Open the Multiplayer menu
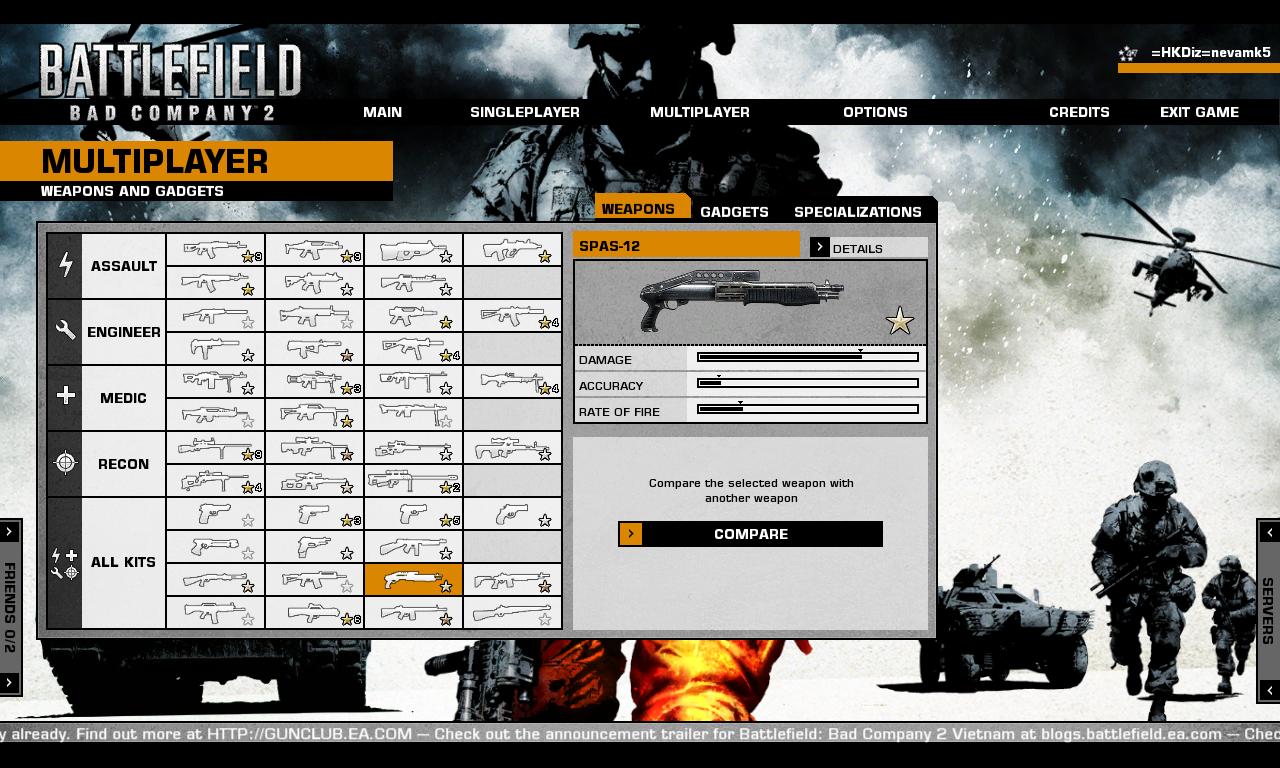 [x=700, y=112]
